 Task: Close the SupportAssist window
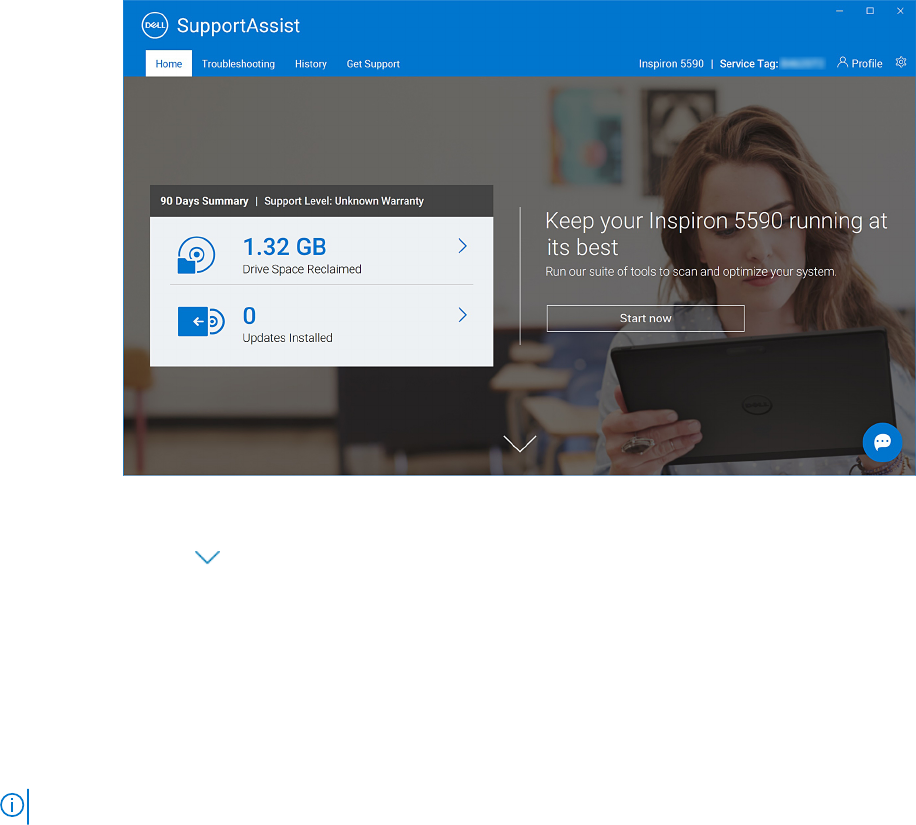pyautogui.click(x=900, y=11)
